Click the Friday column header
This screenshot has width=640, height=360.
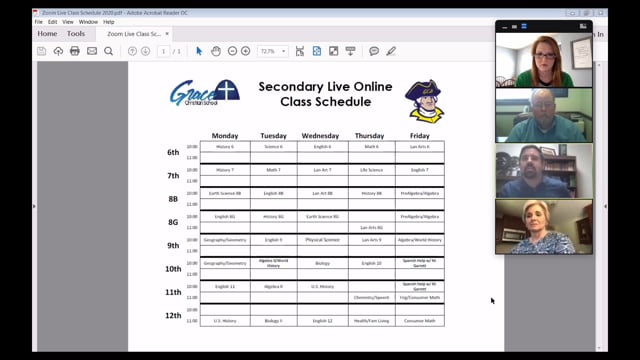[420, 136]
